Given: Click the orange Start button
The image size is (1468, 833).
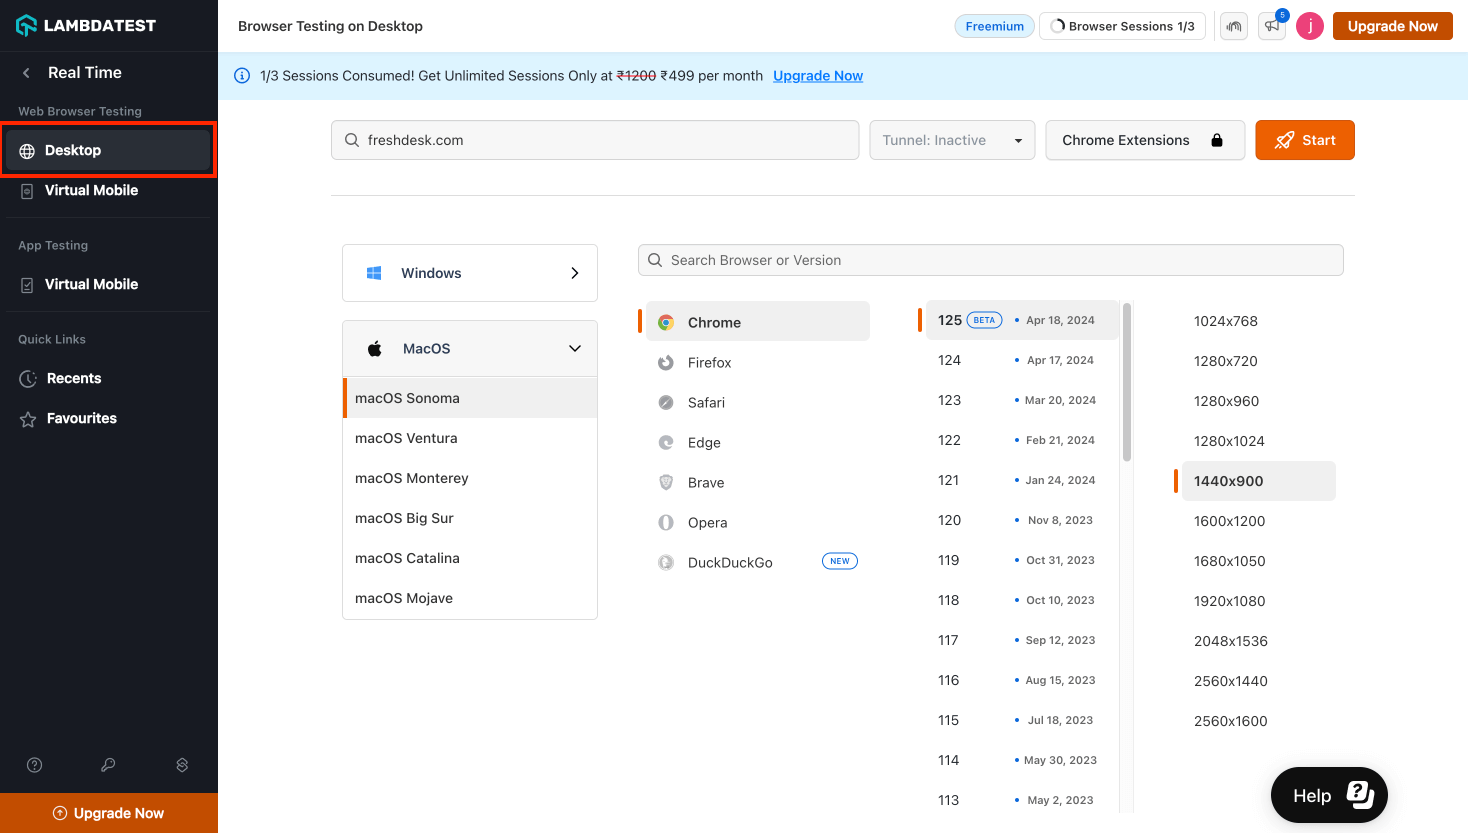Looking at the screenshot, I should pyautogui.click(x=1304, y=140).
